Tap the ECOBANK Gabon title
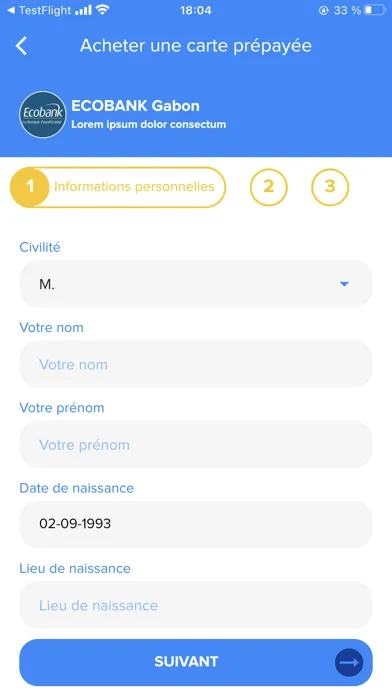The height and width of the screenshot is (696, 392). 135,106
